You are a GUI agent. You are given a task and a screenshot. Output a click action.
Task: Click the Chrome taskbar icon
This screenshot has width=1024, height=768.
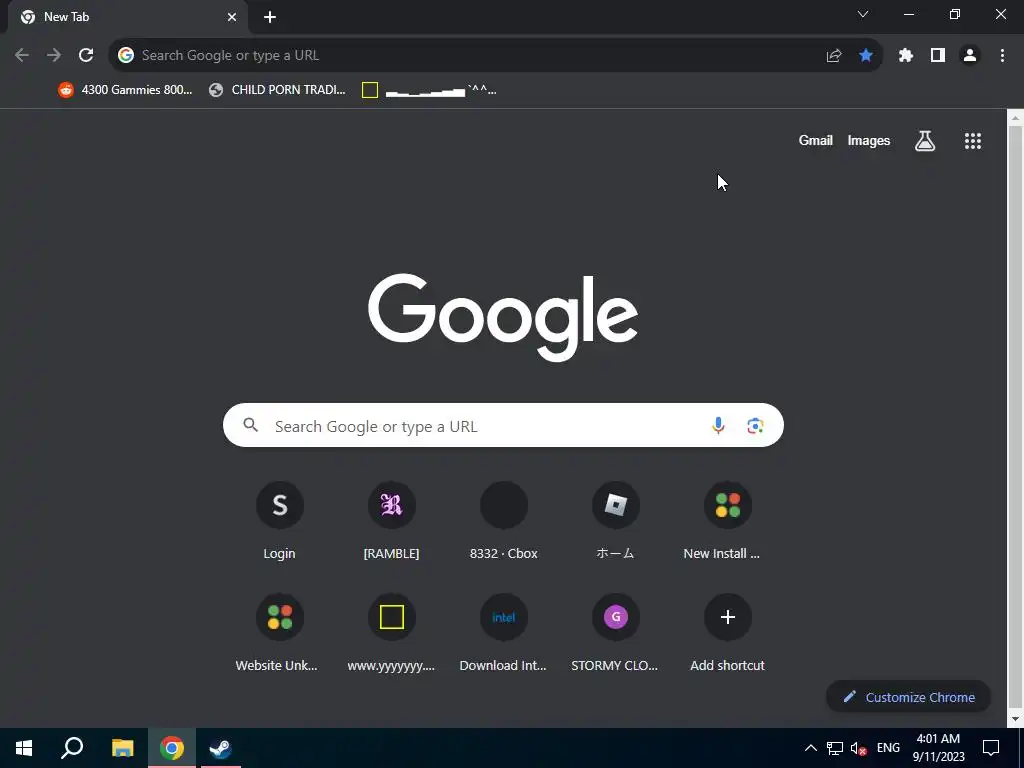coord(172,748)
